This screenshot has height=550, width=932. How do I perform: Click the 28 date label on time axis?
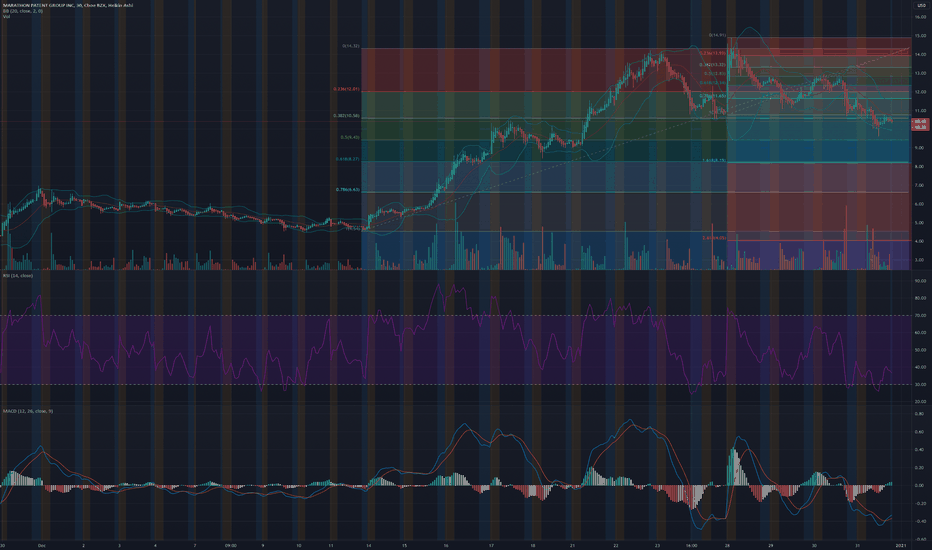point(727,545)
